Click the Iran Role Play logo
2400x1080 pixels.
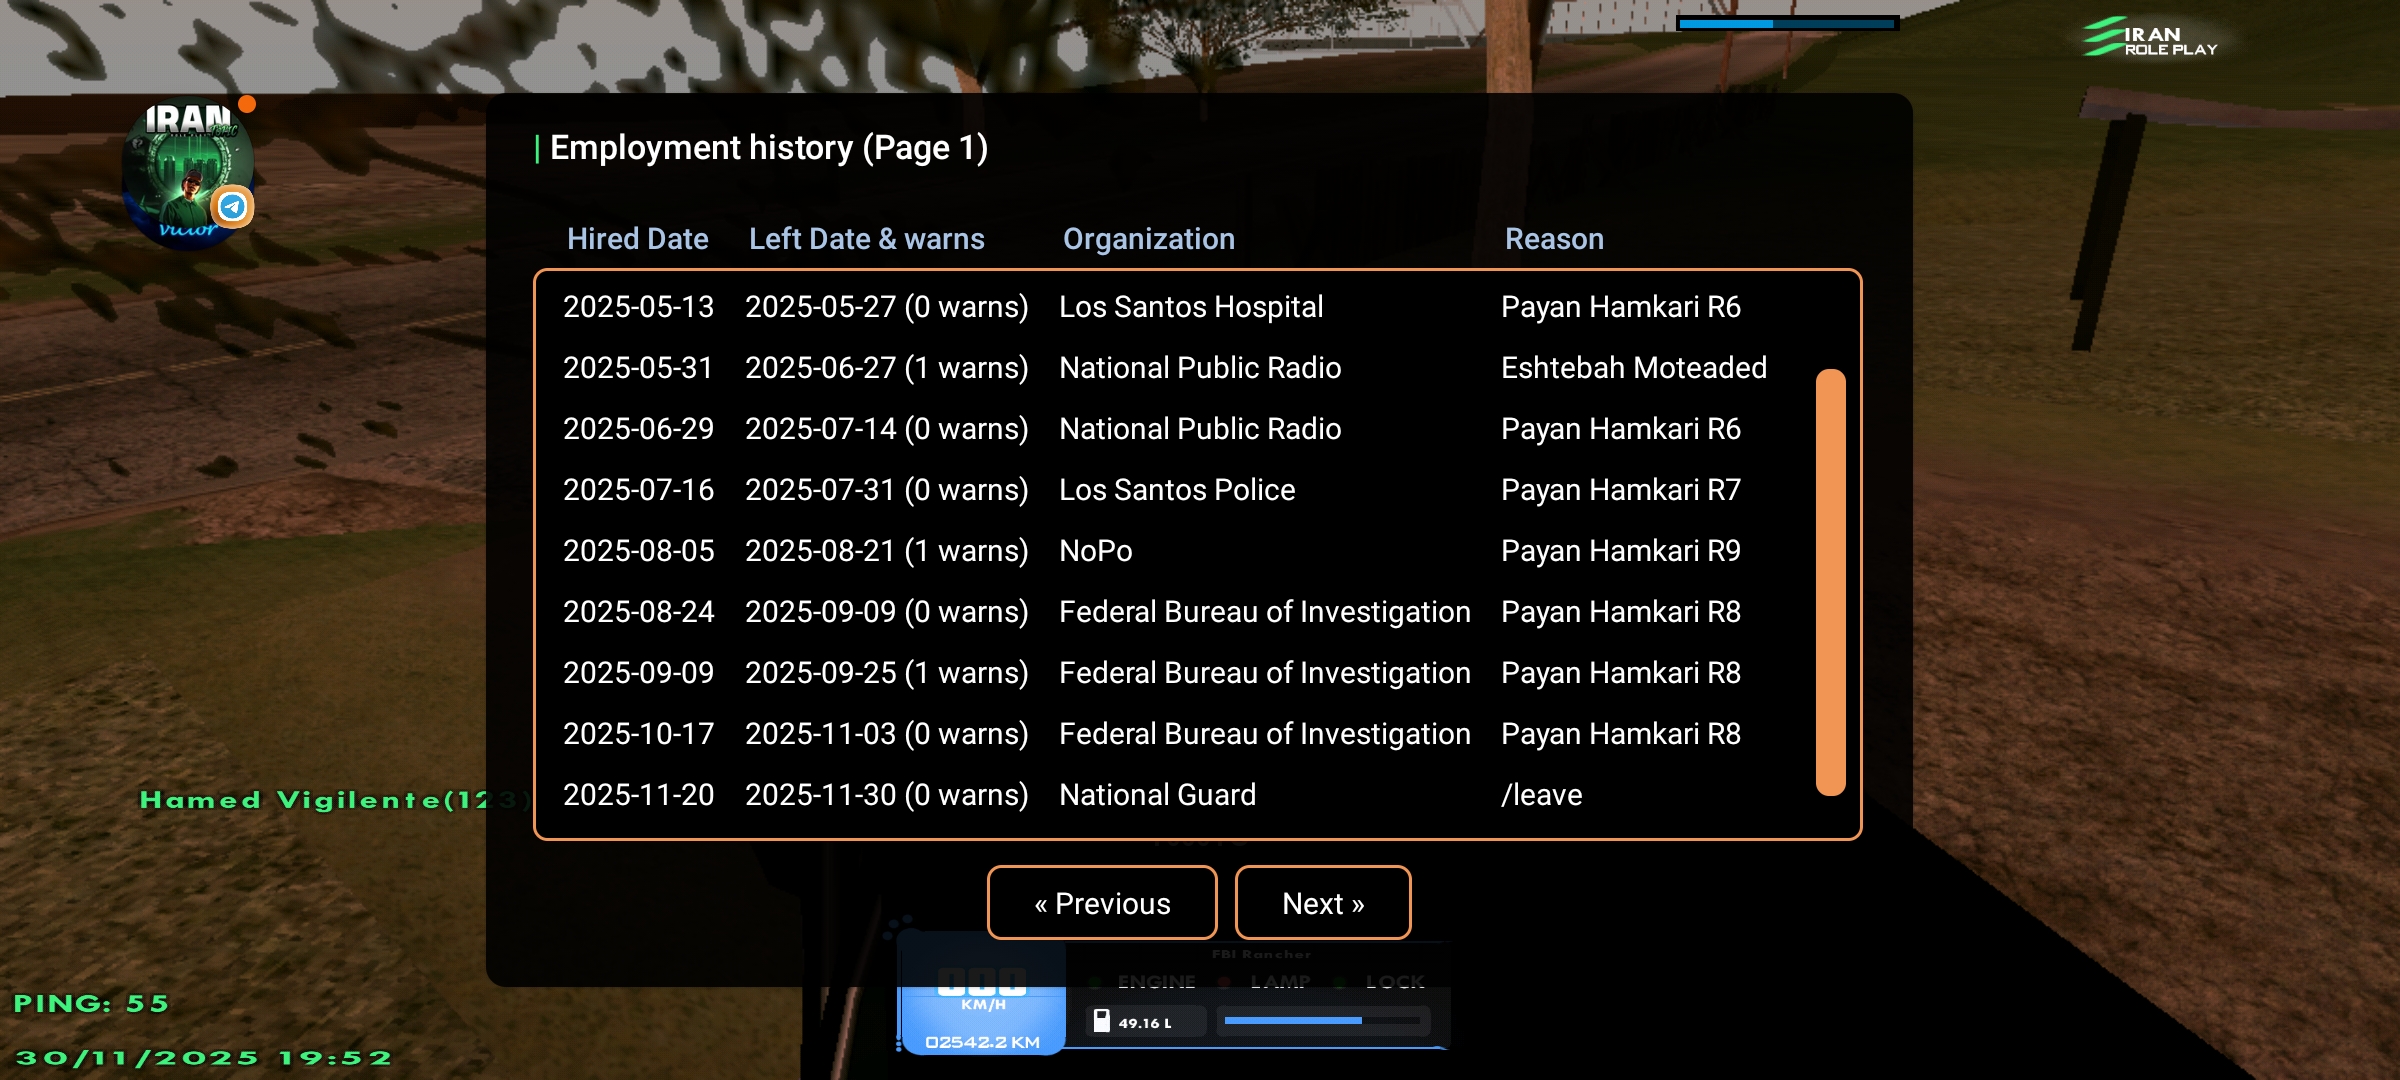(2150, 38)
